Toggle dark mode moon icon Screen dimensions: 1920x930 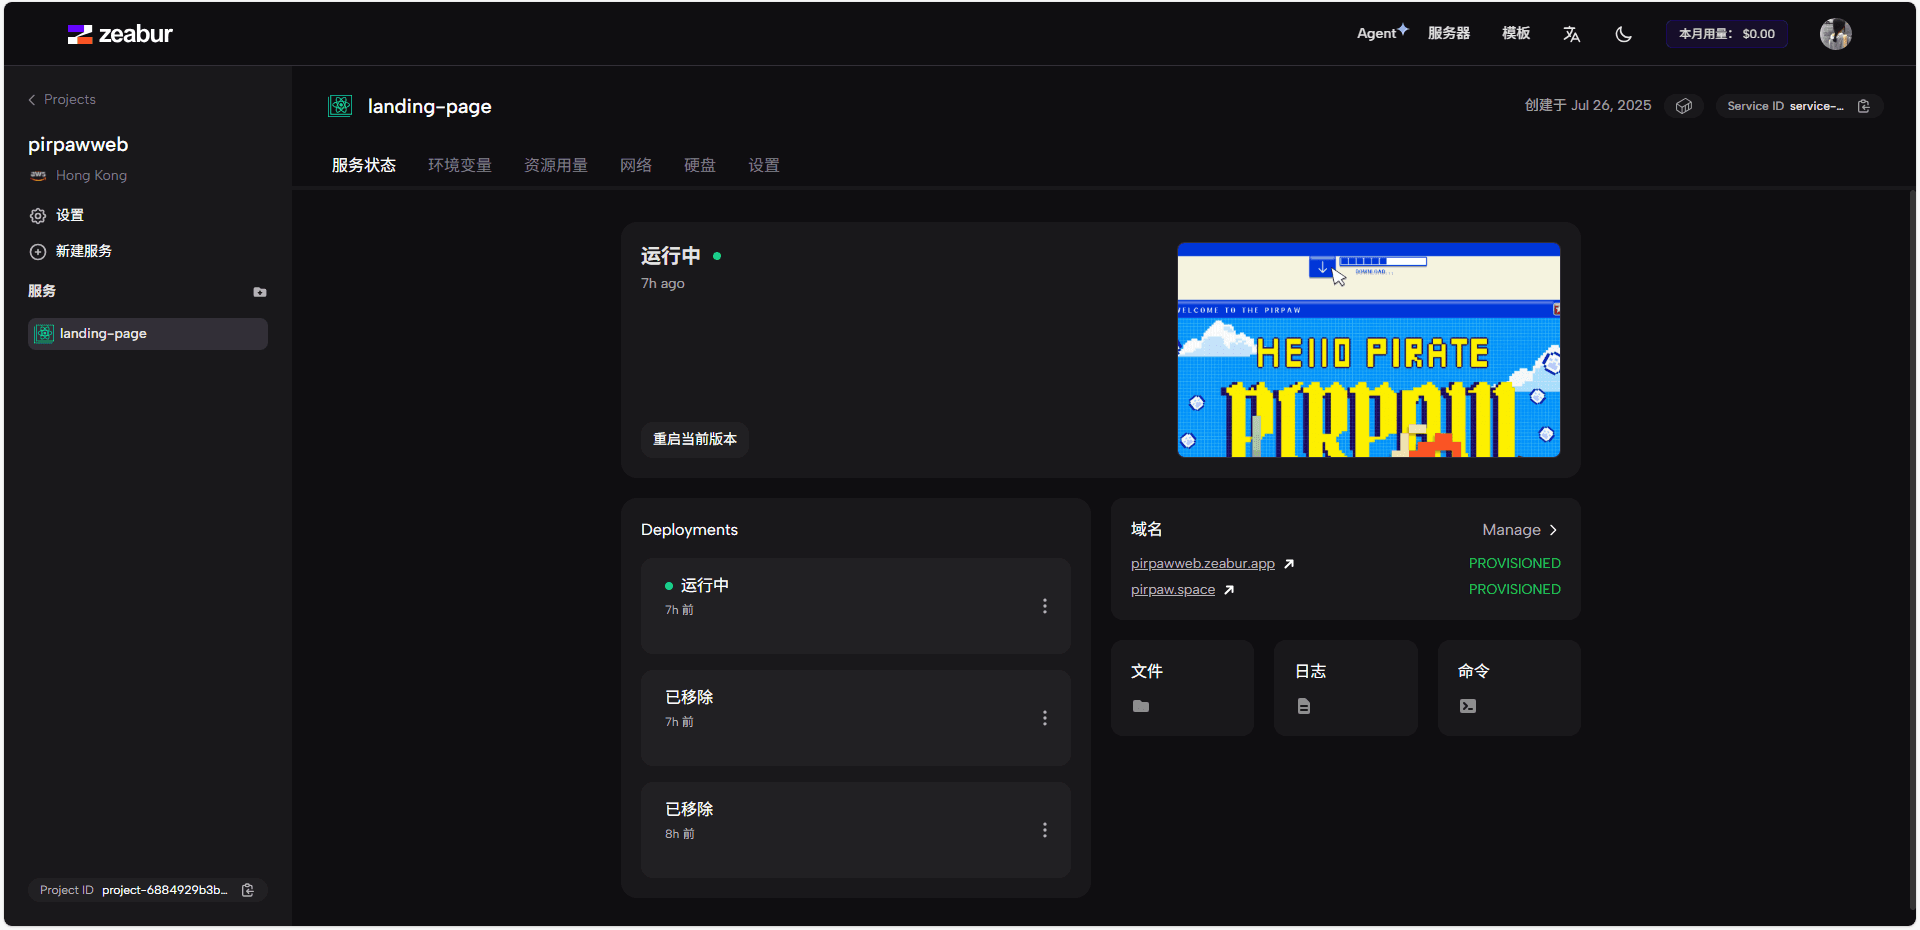(x=1624, y=34)
